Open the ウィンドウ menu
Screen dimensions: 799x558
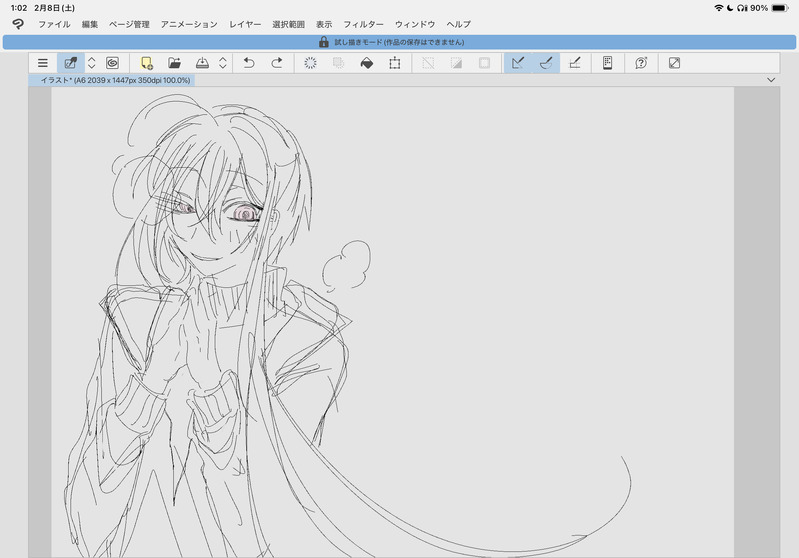click(x=415, y=24)
